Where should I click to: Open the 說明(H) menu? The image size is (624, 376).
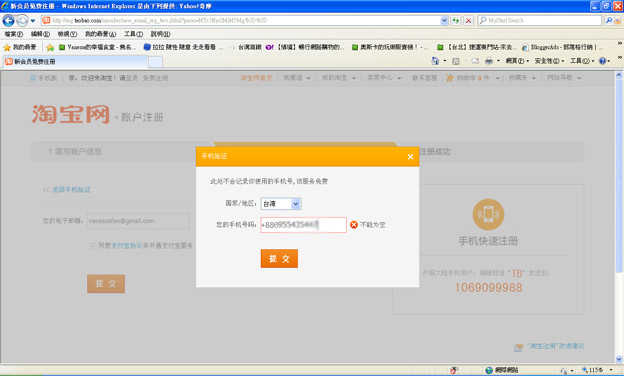pyautogui.click(x=160, y=34)
